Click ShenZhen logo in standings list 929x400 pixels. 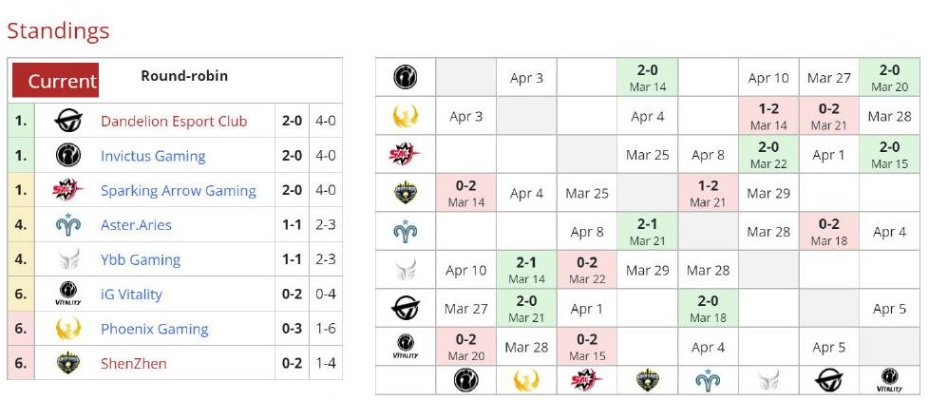click(x=69, y=364)
